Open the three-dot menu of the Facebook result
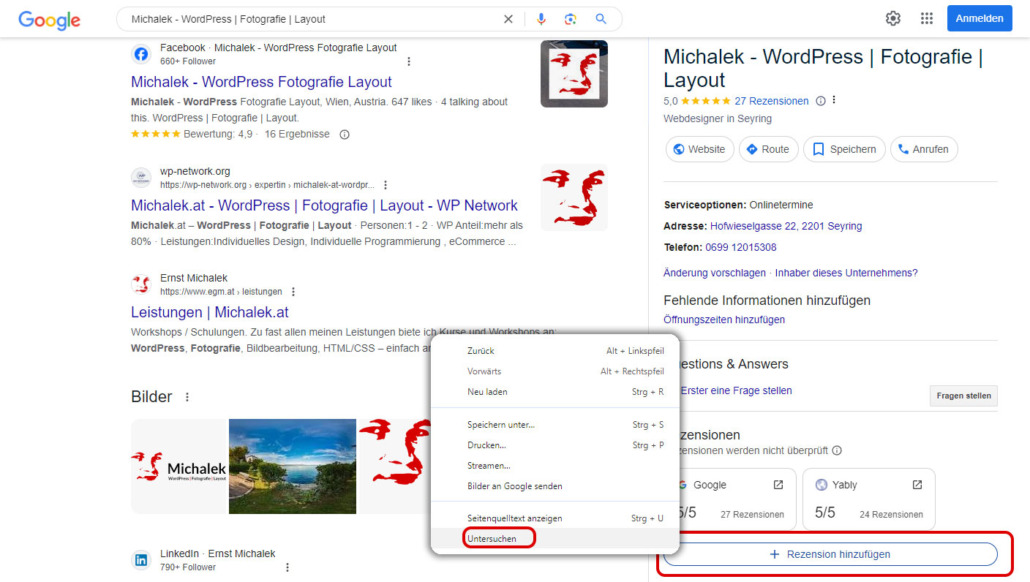The image size is (1030, 582). point(409,61)
